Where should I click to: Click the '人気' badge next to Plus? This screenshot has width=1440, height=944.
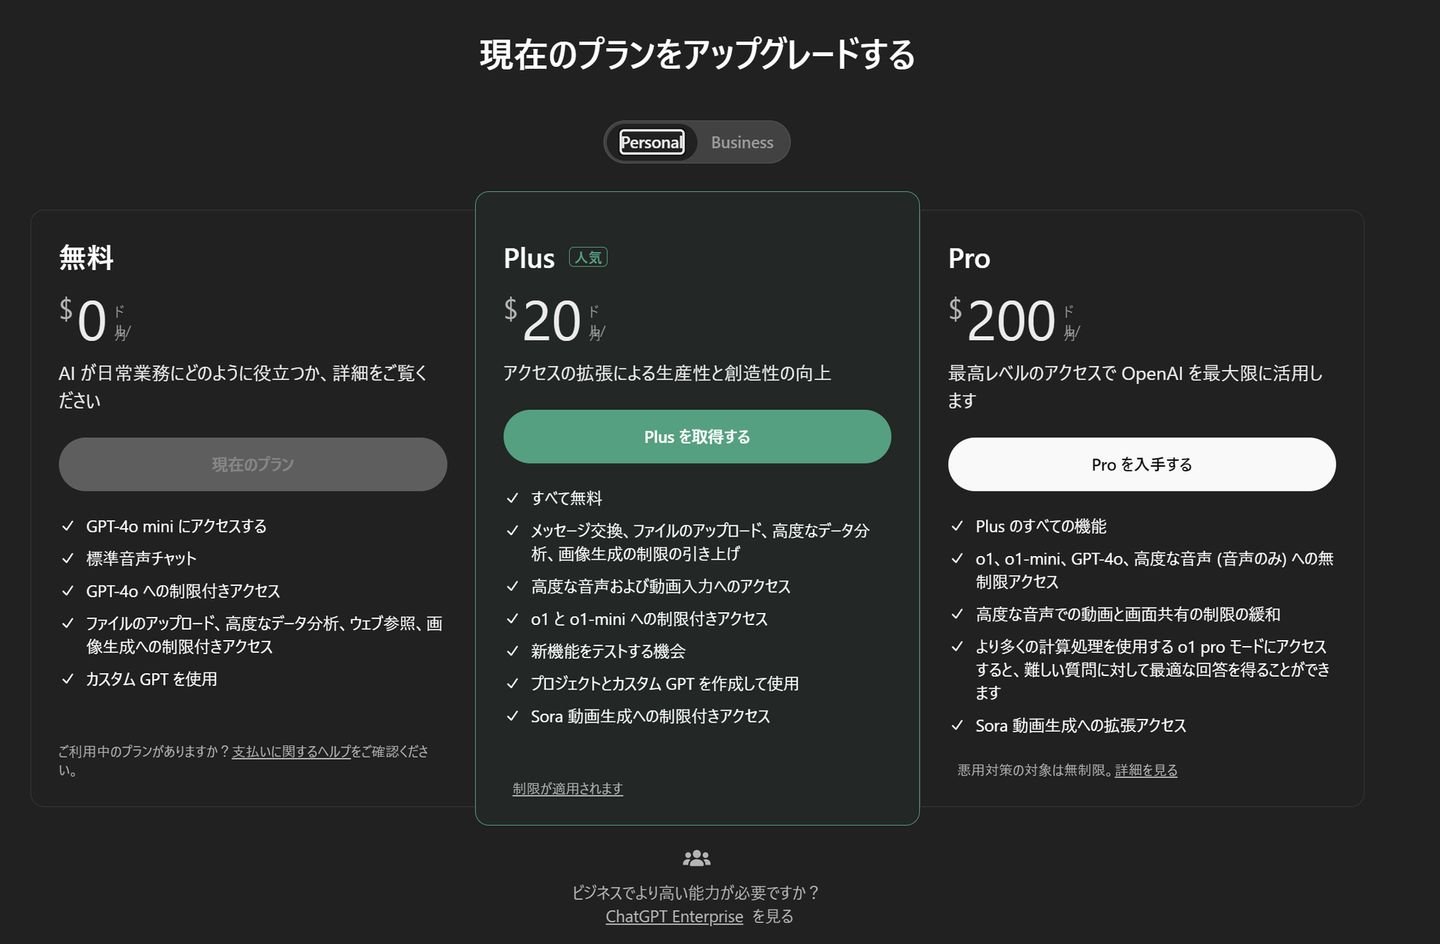pos(588,257)
